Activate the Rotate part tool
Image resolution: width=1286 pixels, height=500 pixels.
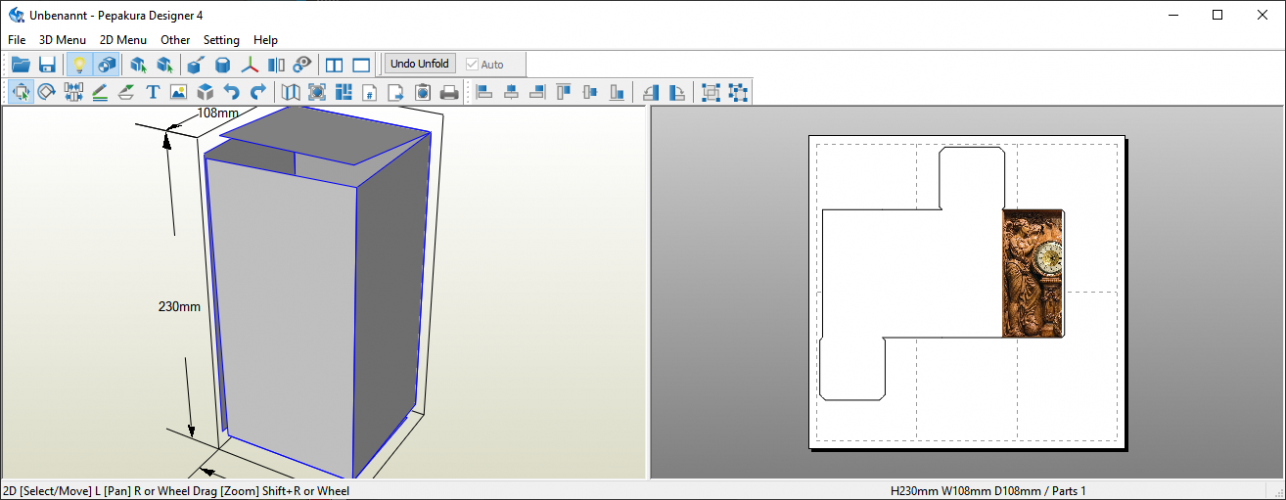point(47,92)
